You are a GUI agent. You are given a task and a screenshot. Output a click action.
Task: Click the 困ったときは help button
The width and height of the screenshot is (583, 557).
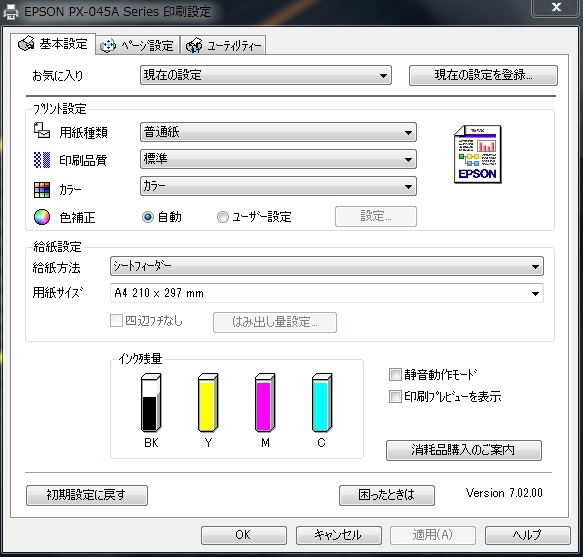(387, 495)
